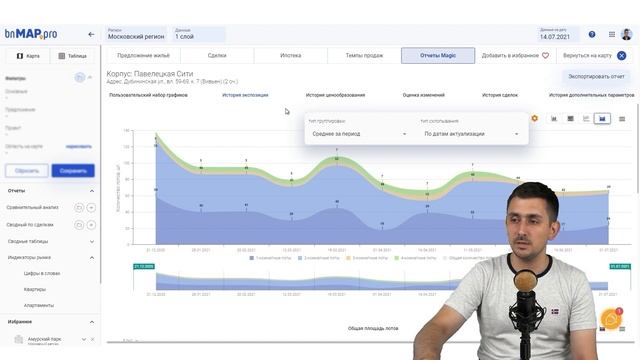Open the Среднее за период grouping dropdown

point(358,134)
